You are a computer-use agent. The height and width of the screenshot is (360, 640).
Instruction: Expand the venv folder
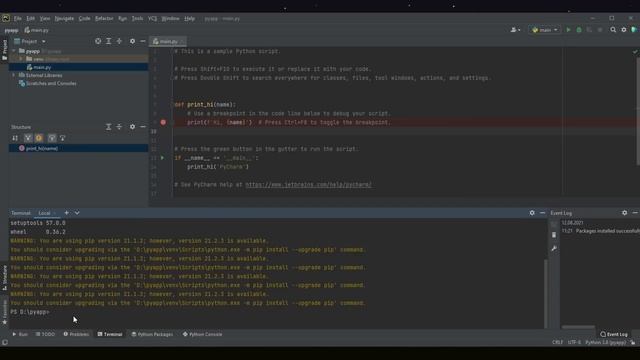21,59
